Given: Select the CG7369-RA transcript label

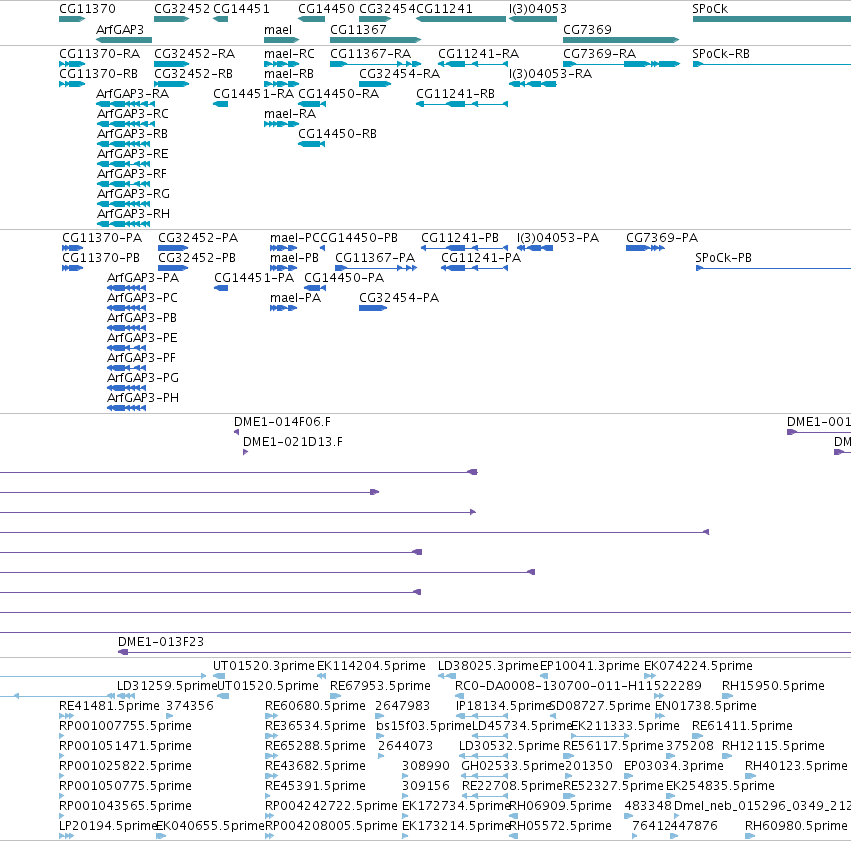Looking at the screenshot, I should click(x=599, y=54).
